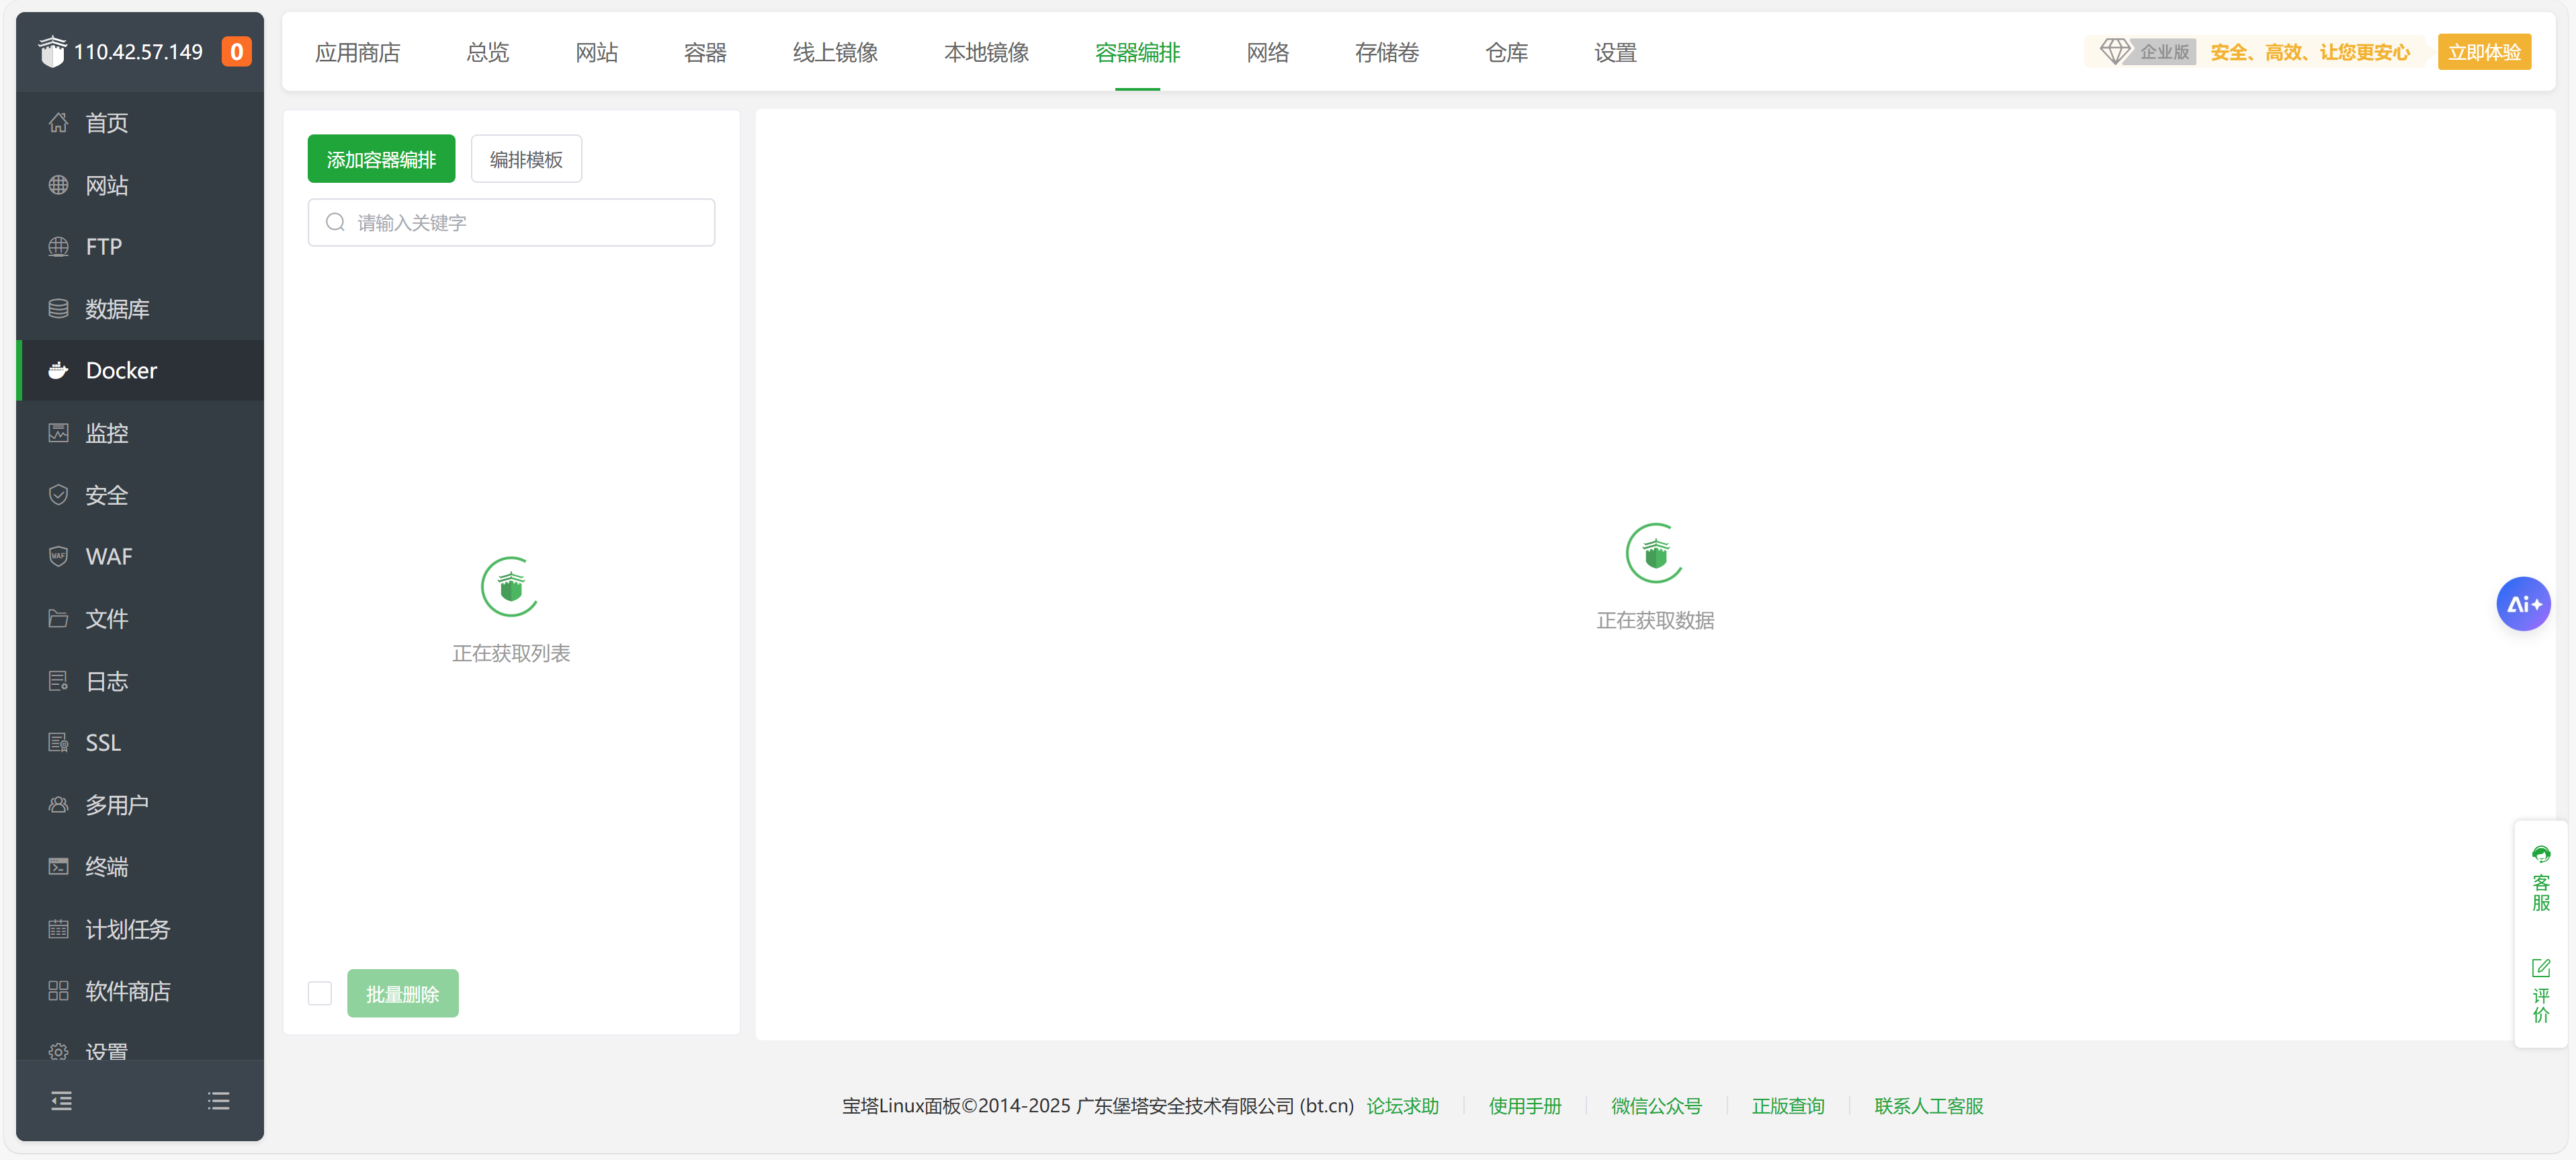Click the database icon beside 数据库

point(58,308)
